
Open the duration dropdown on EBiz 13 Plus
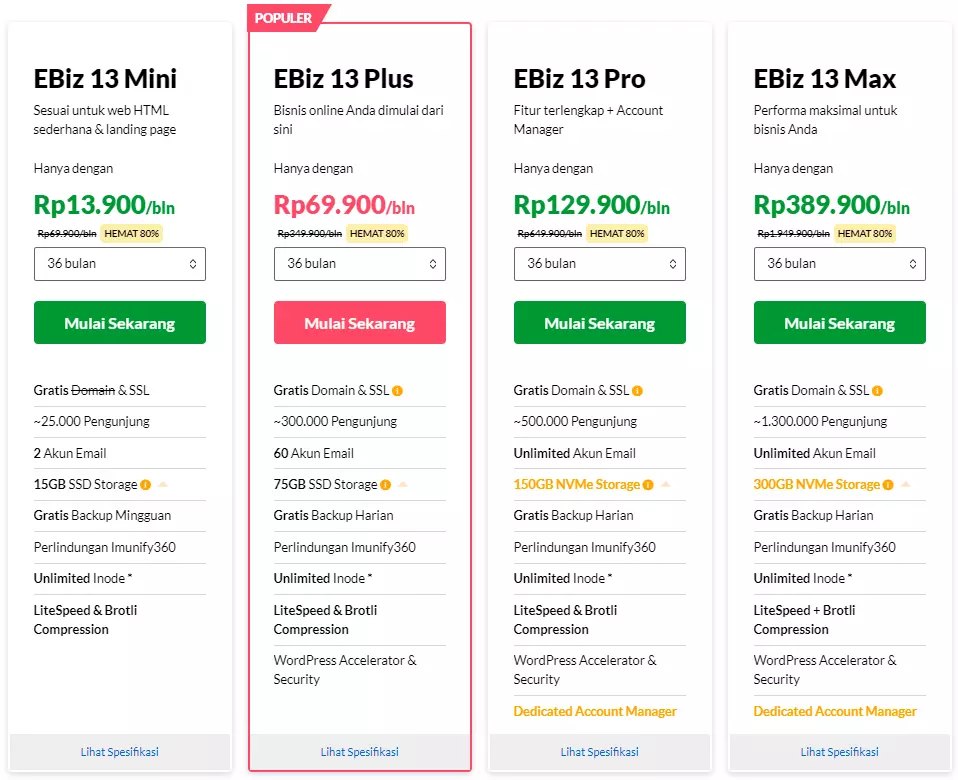359,264
